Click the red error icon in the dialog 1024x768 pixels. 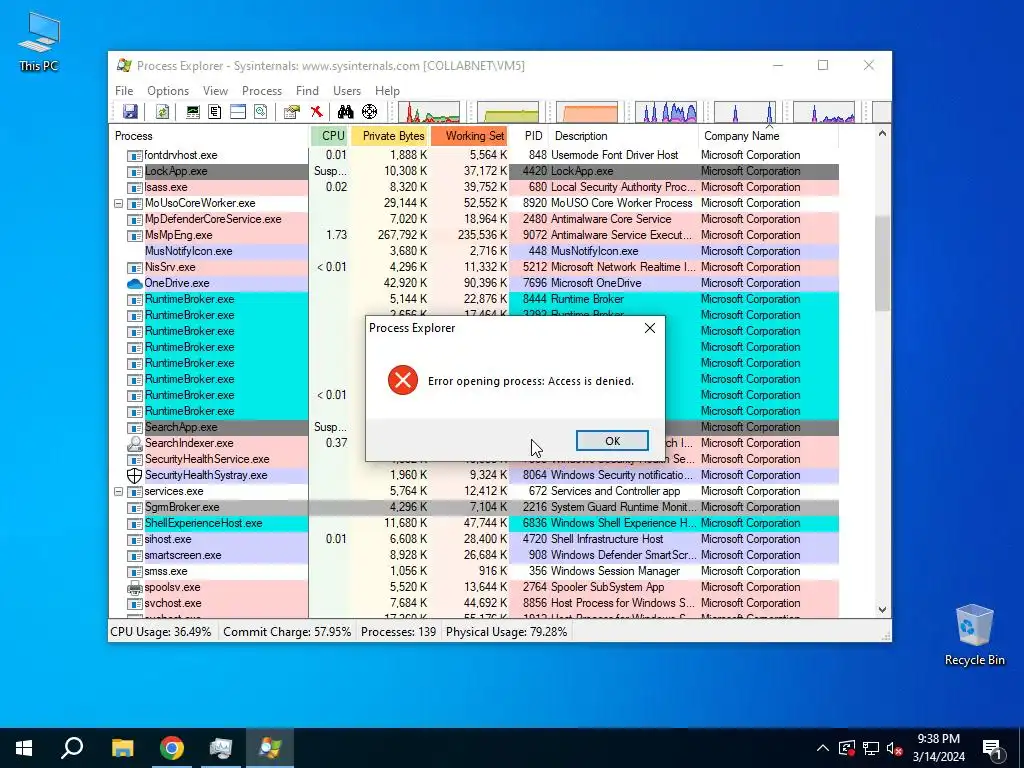point(403,380)
